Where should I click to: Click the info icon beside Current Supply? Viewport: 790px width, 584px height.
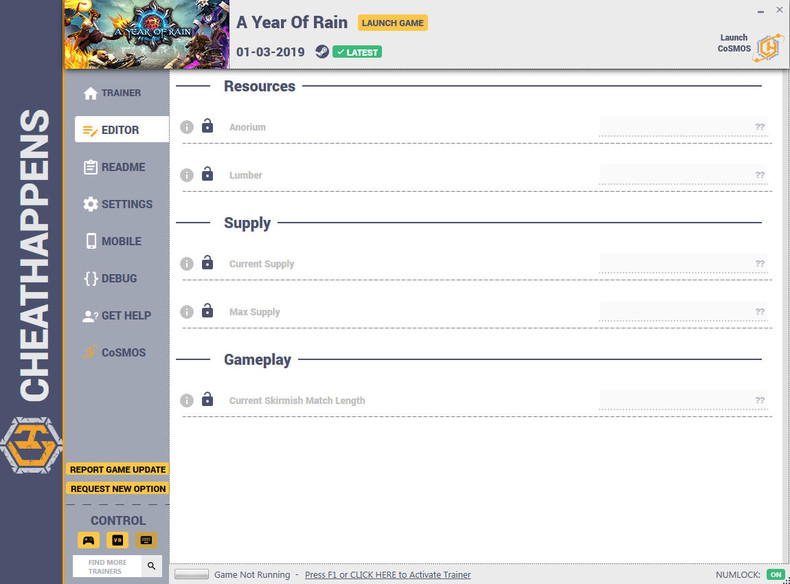pyautogui.click(x=186, y=264)
